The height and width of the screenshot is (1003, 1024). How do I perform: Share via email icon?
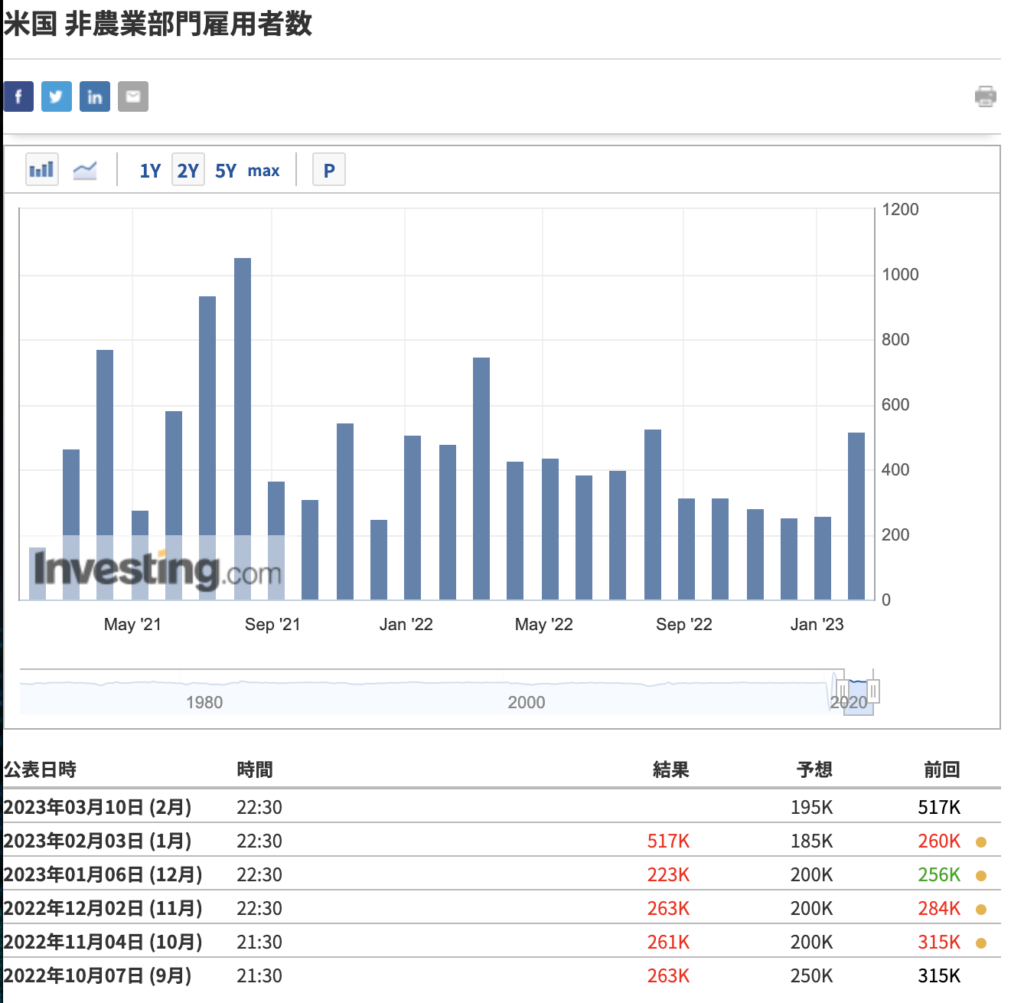click(133, 97)
